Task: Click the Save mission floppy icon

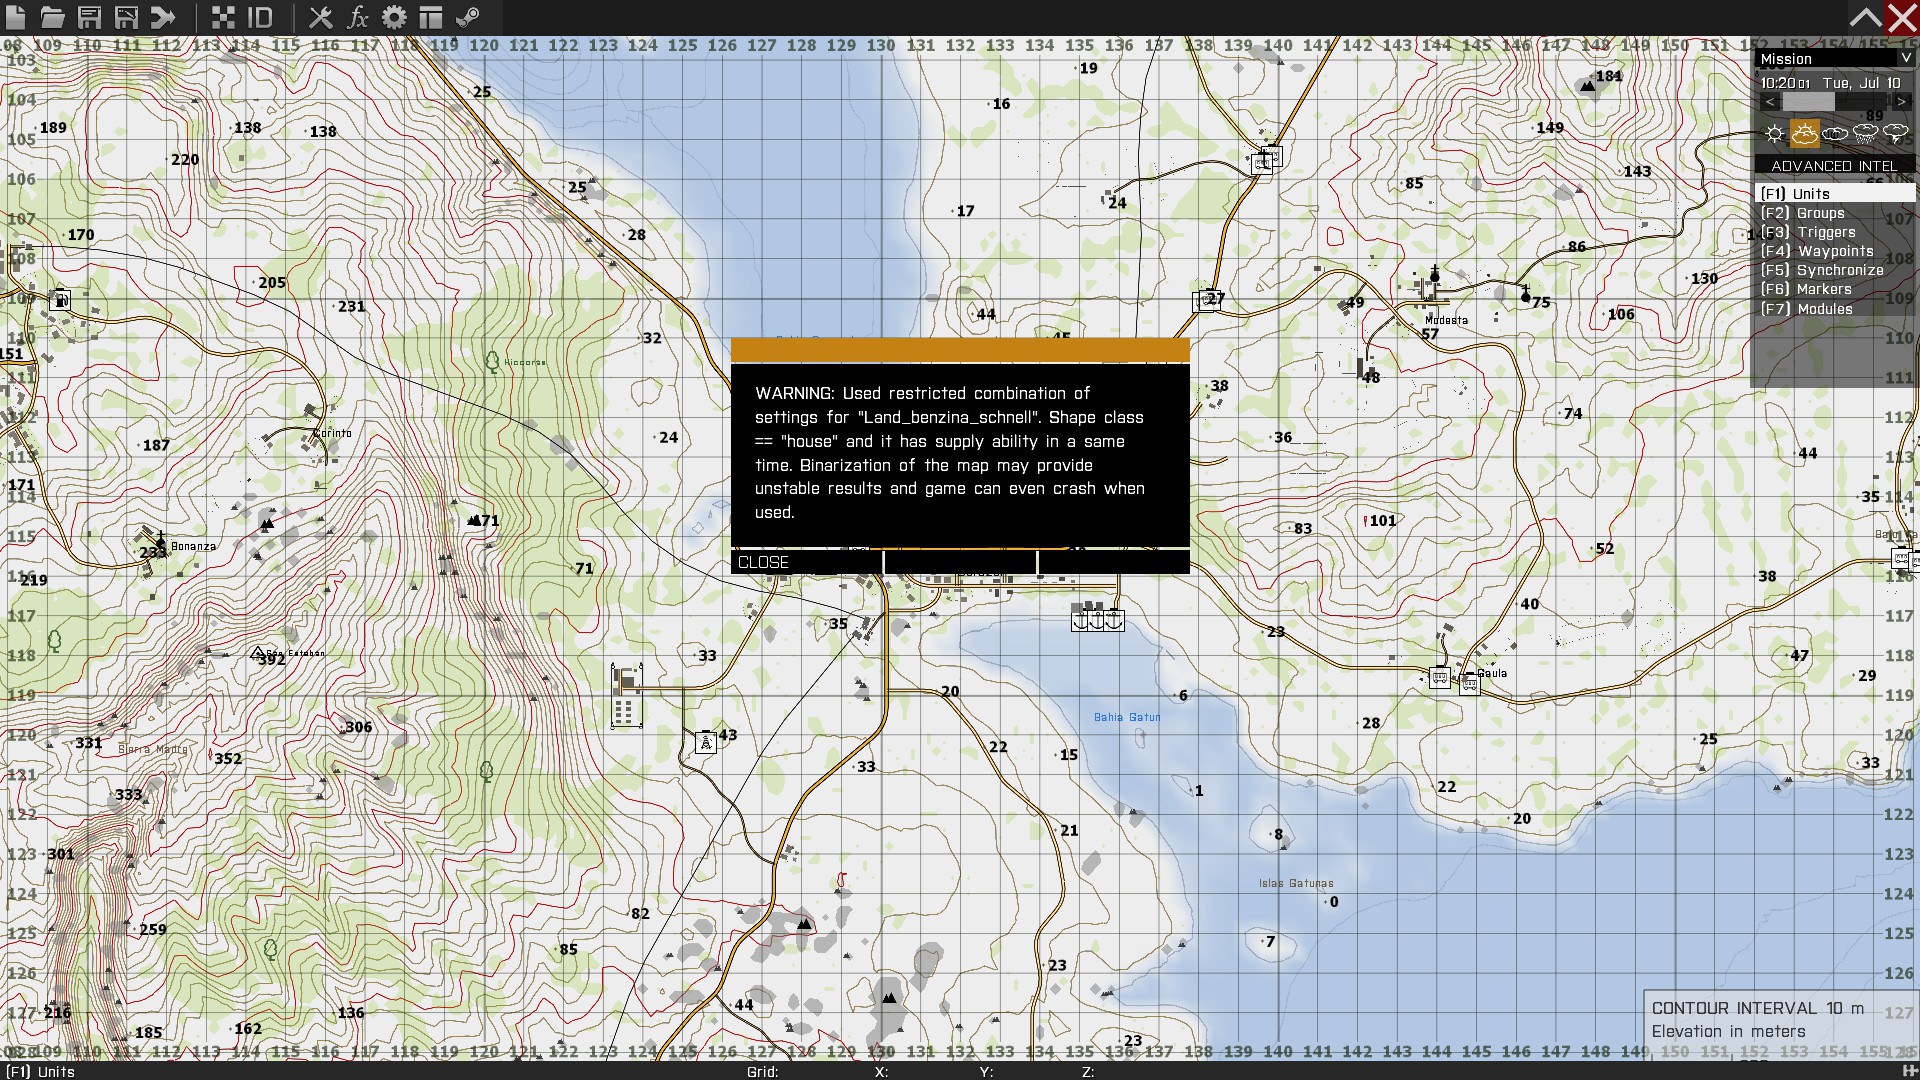Action: pyautogui.click(x=89, y=17)
